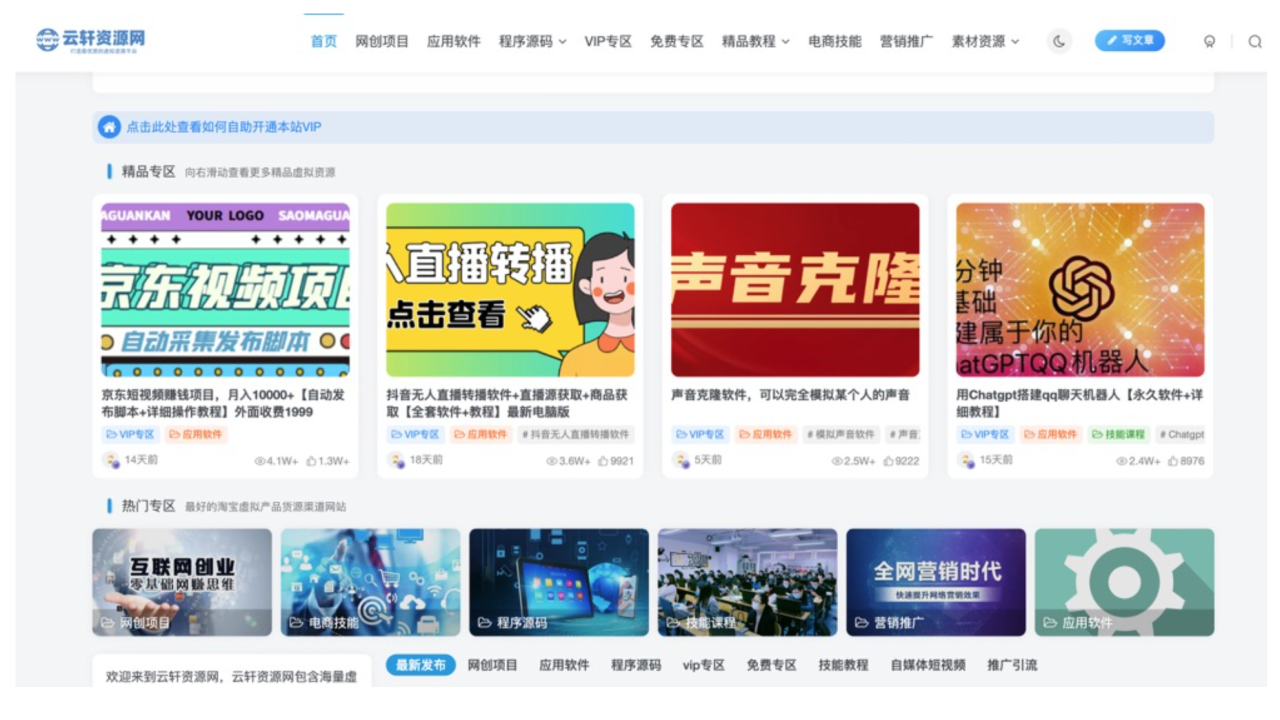This screenshot has width=1280, height=720.
Task: Click author avatar on Chatgpt card
Action: [965, 460]
